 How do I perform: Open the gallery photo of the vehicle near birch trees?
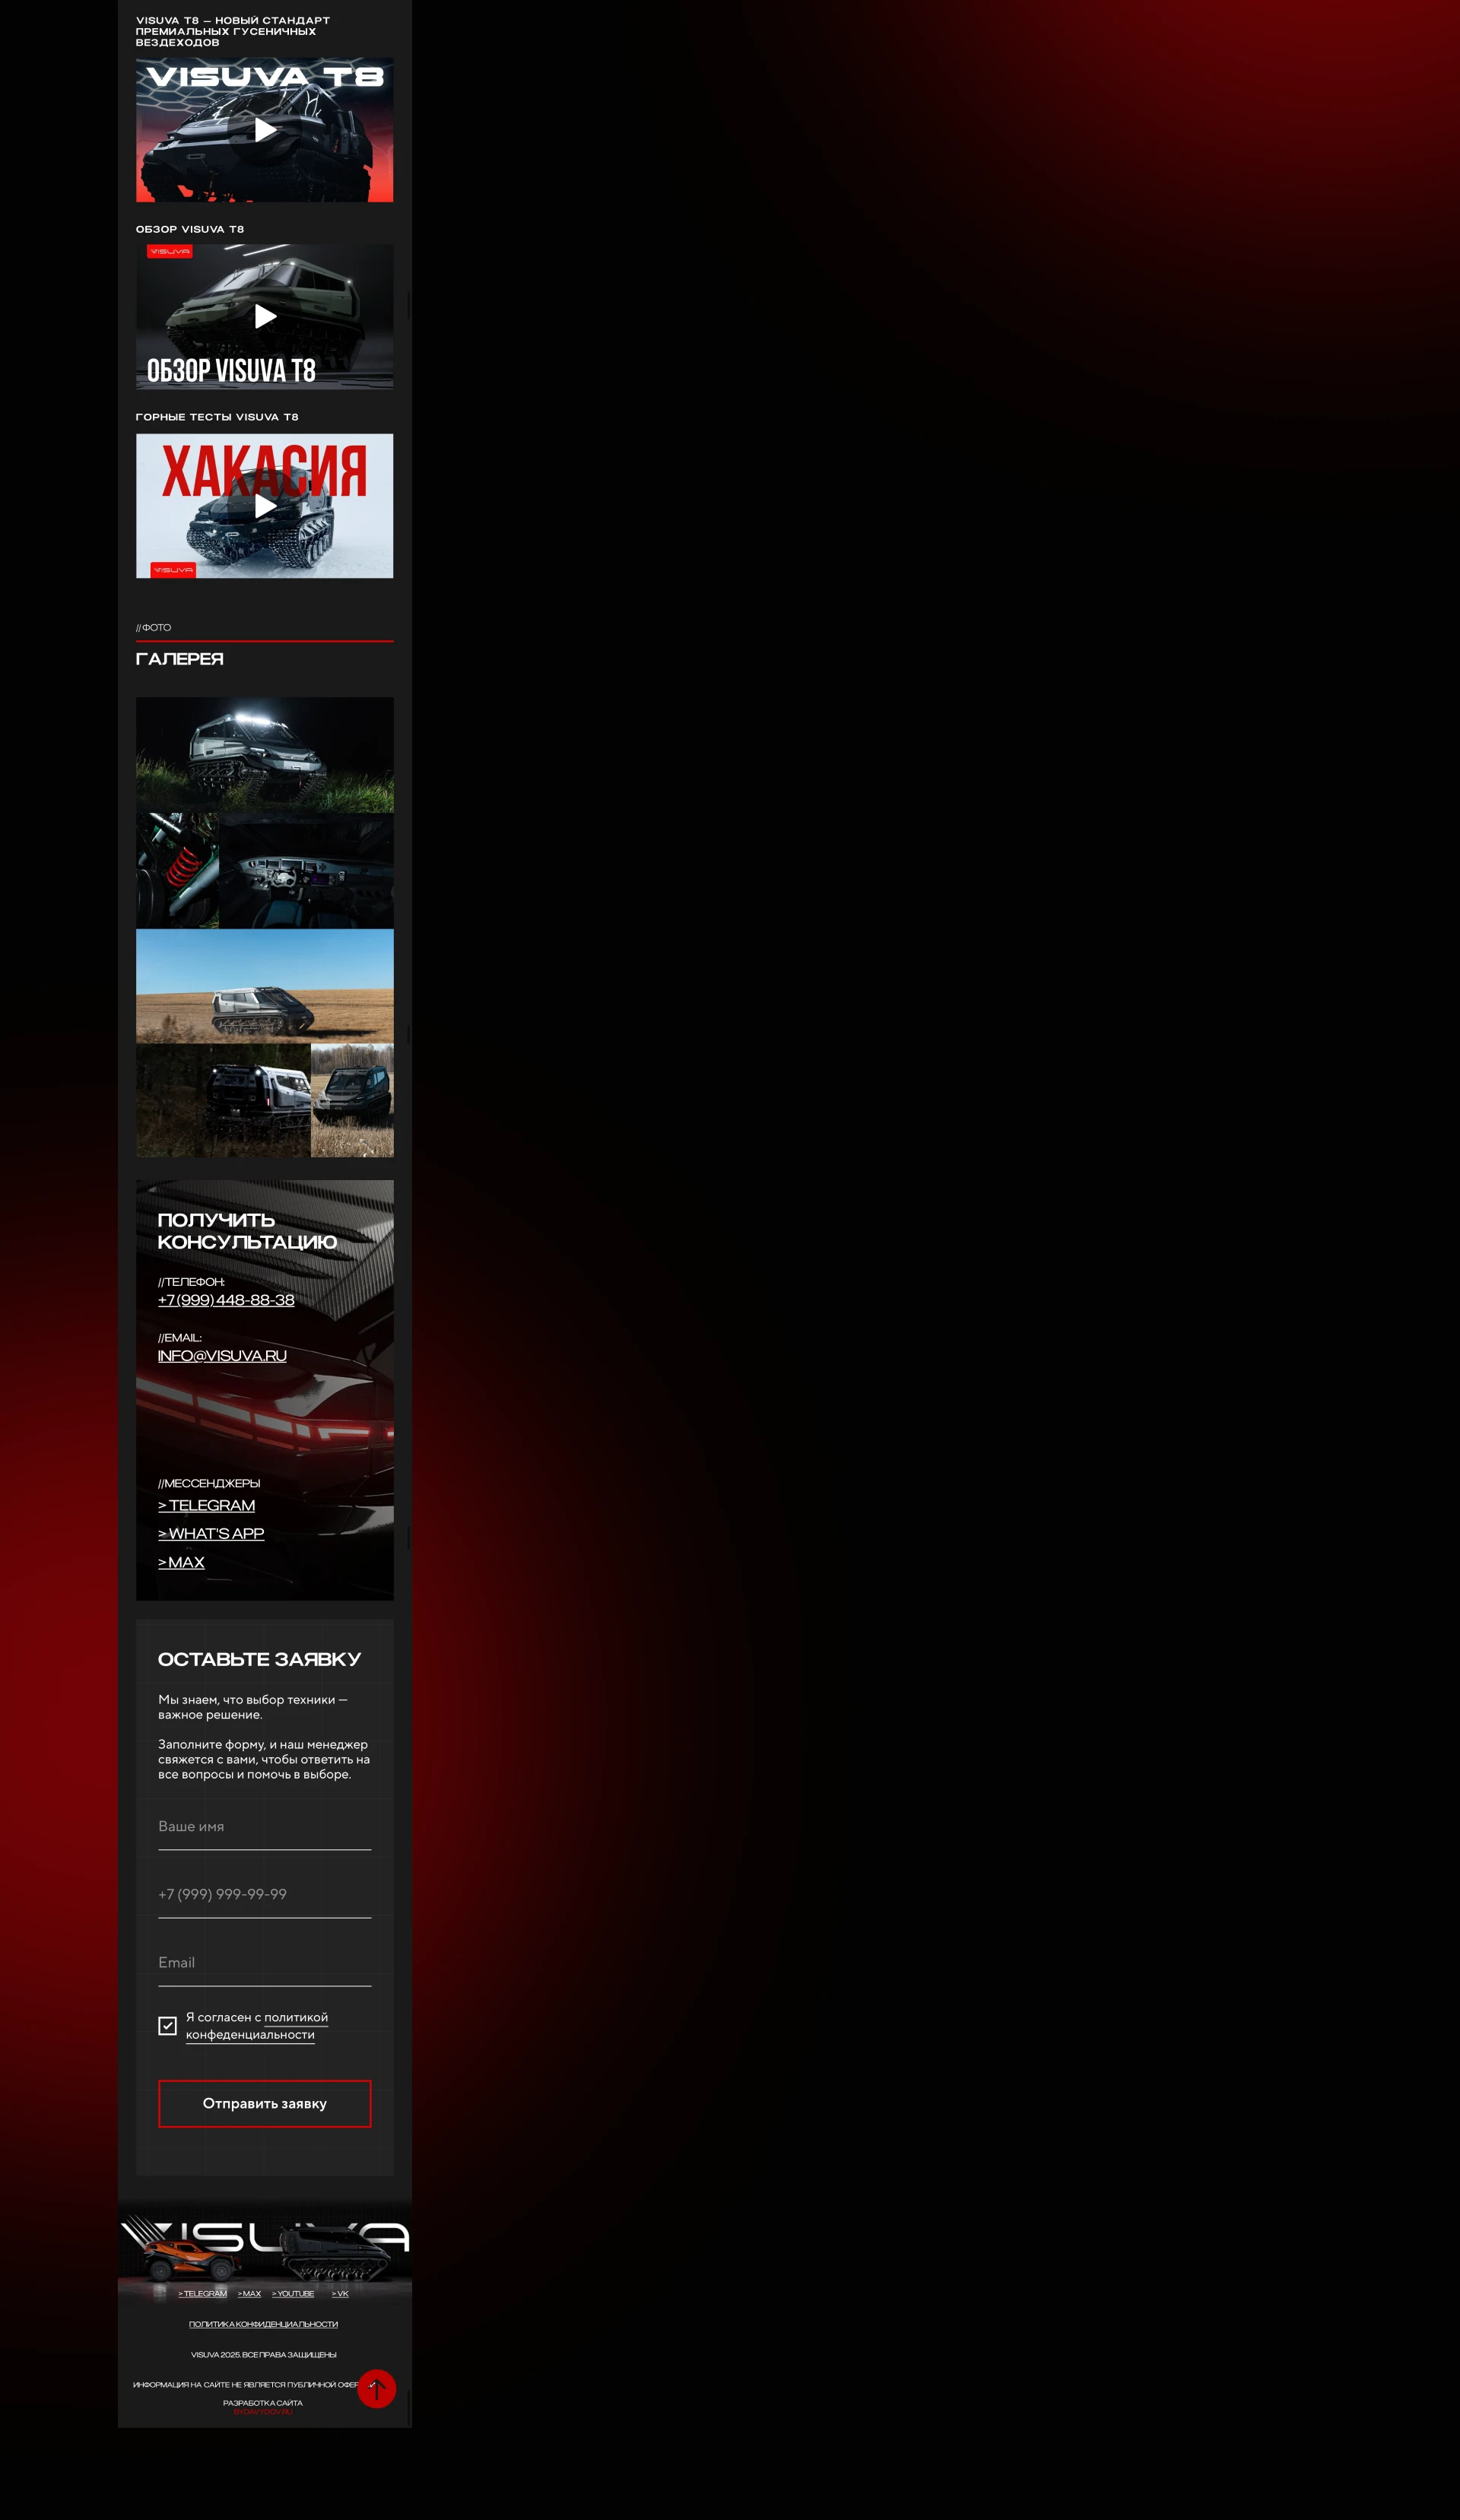[x=352, y=1101]
